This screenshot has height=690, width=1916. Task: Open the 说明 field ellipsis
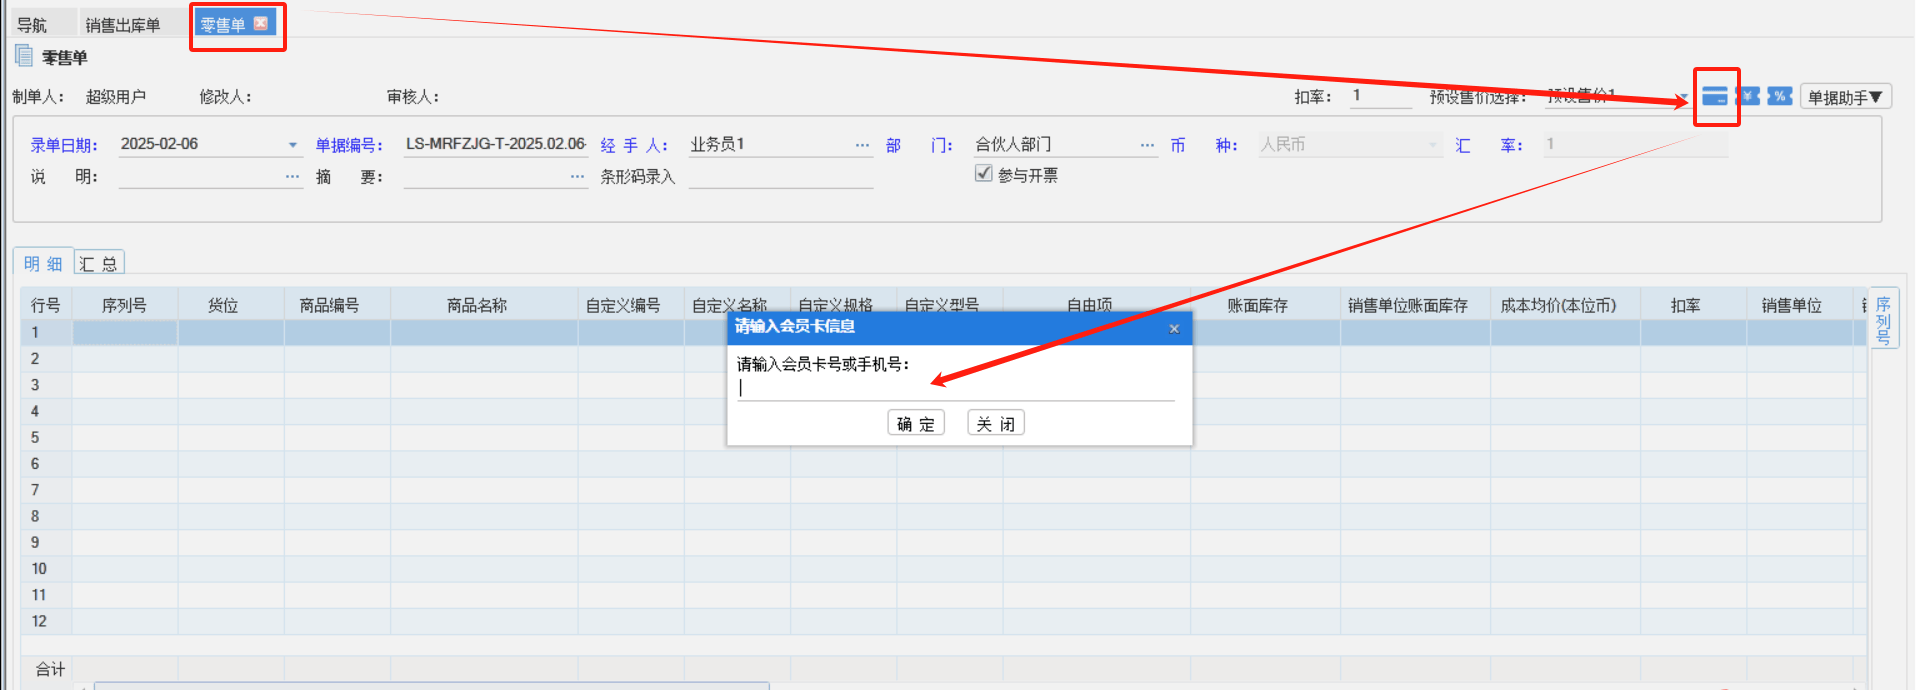tap(292, 177)
